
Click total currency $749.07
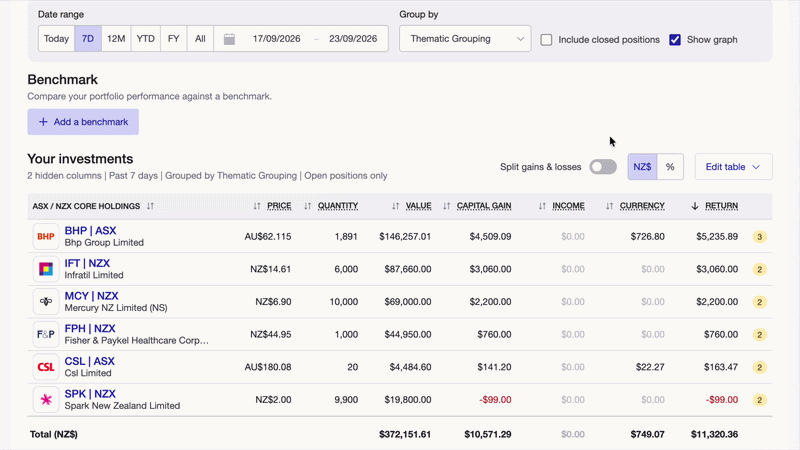647,435
